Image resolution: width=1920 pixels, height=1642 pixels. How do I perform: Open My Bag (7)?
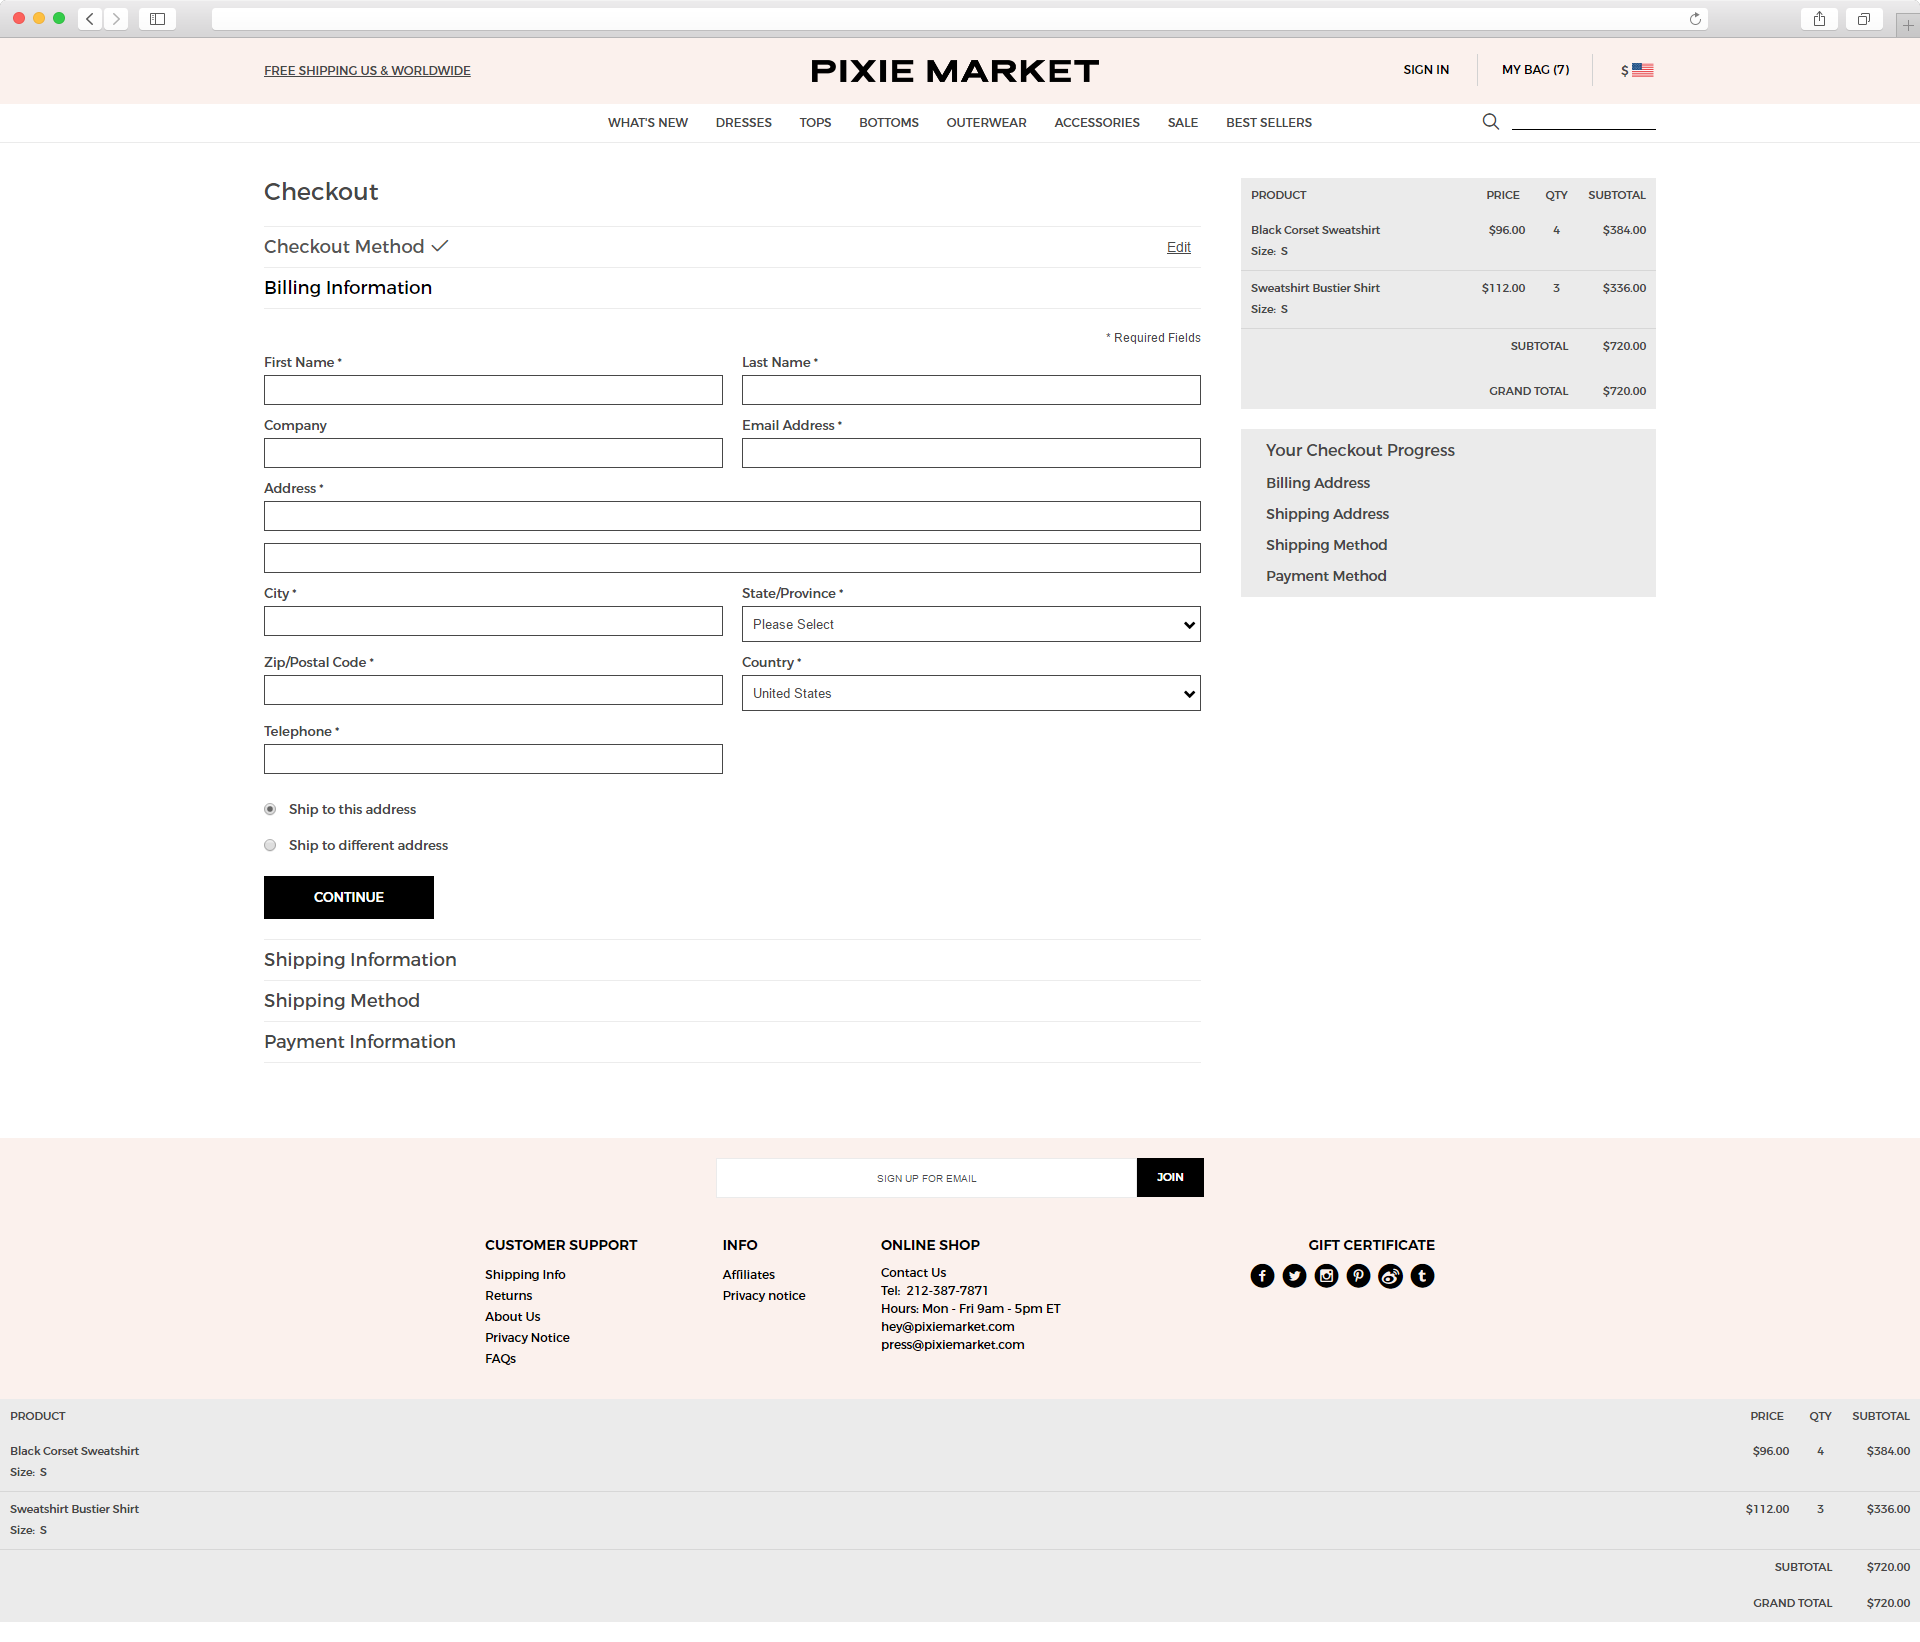(1536, 70)
